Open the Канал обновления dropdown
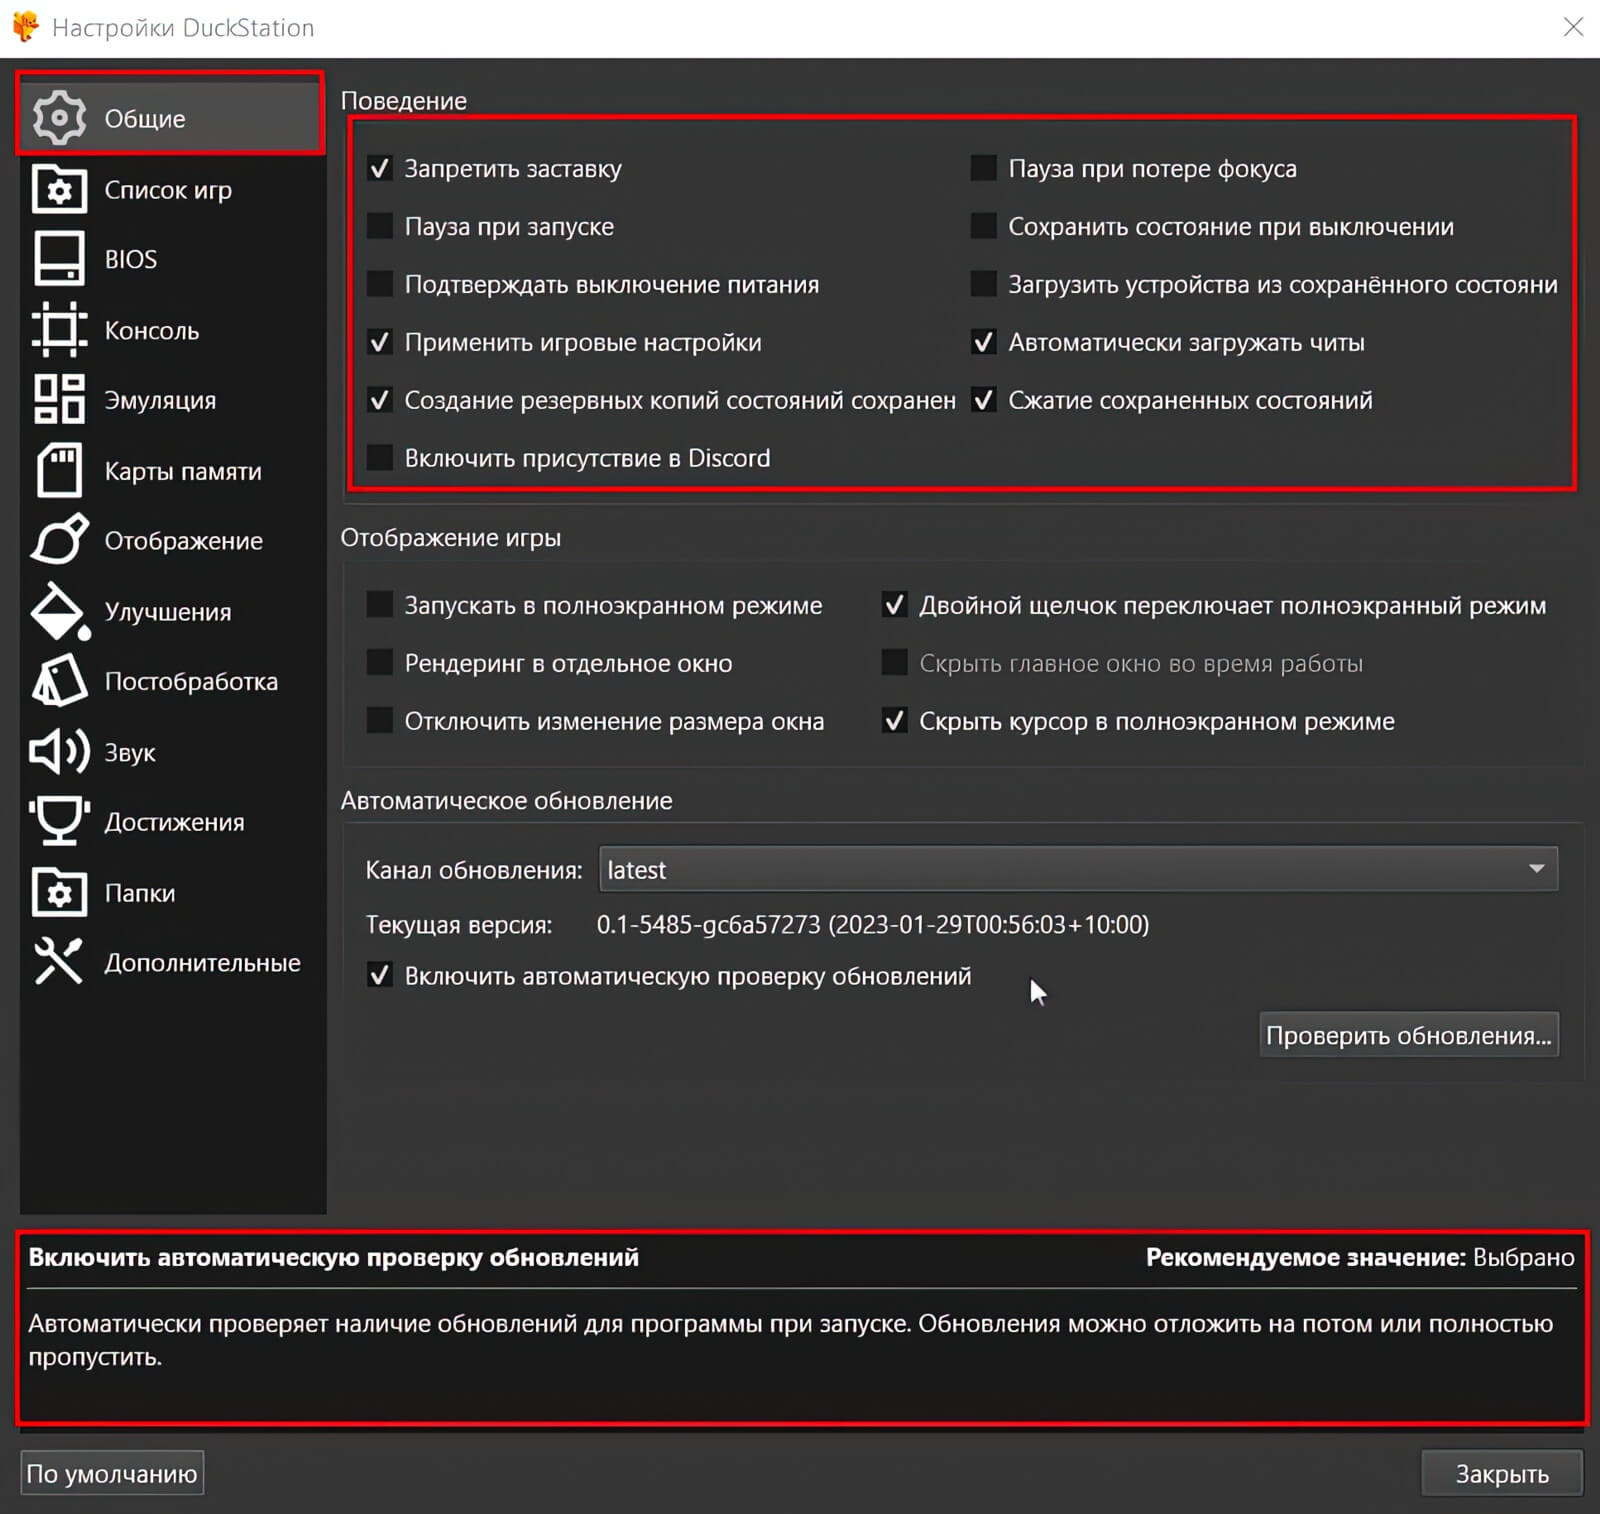This screenshot has width=1600, height=1514. (x=1078, y=869)
